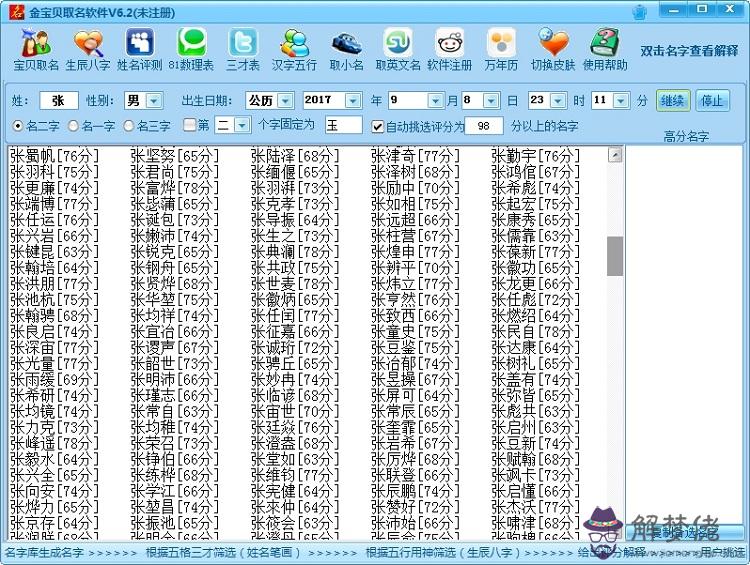Open the year 2017 dropdown
This screenshot has width=750, height=565.
coord(353,101)
